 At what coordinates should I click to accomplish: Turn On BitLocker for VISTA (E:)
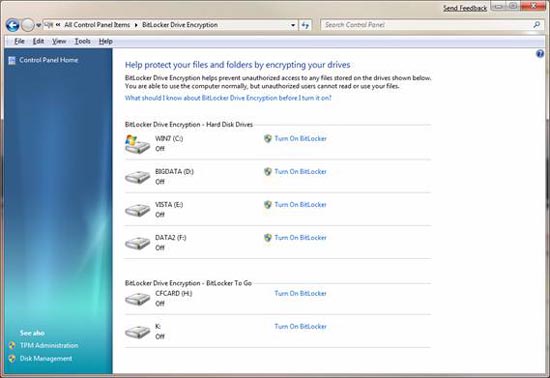301,204
